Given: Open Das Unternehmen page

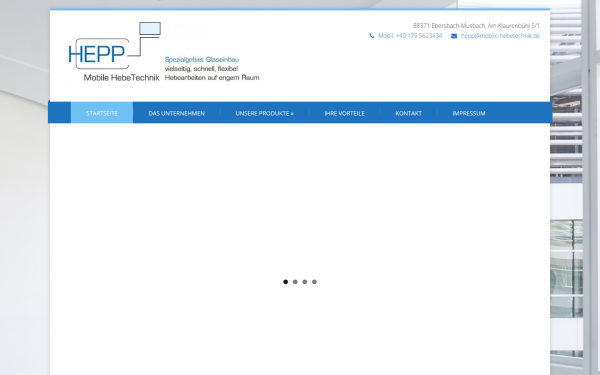Looking at the screenshot, I should pos(176,113).
